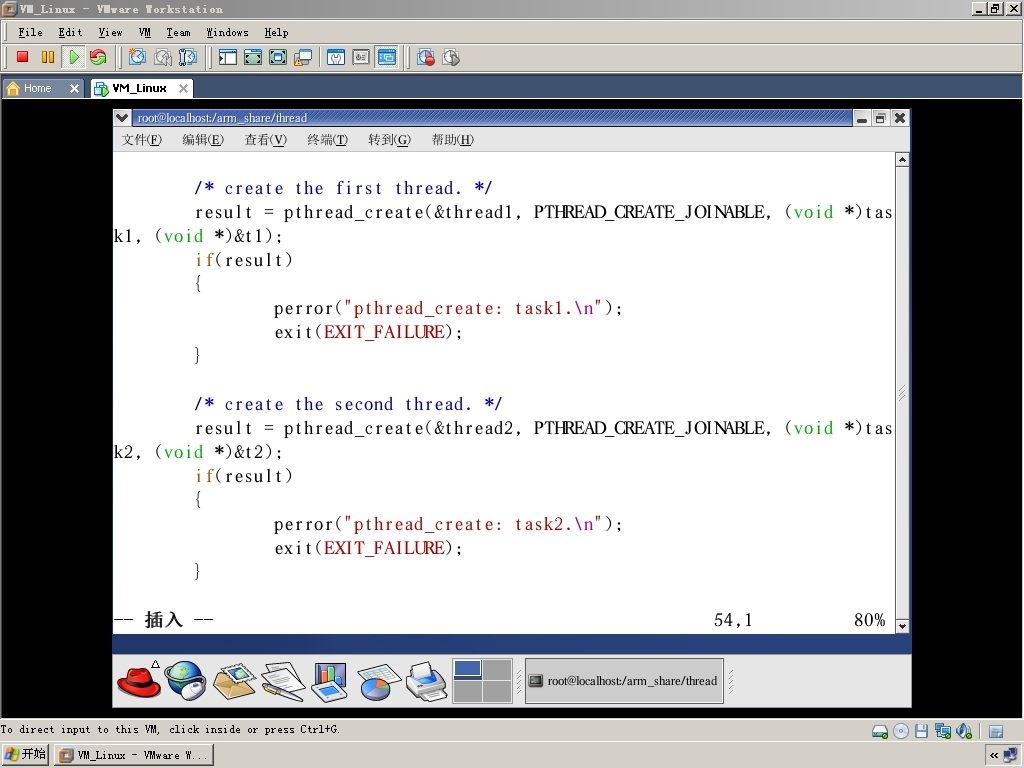Open the Help menu in VMware
The width and height of the screenshot is (1024, 768).
(x=276, y=32)
